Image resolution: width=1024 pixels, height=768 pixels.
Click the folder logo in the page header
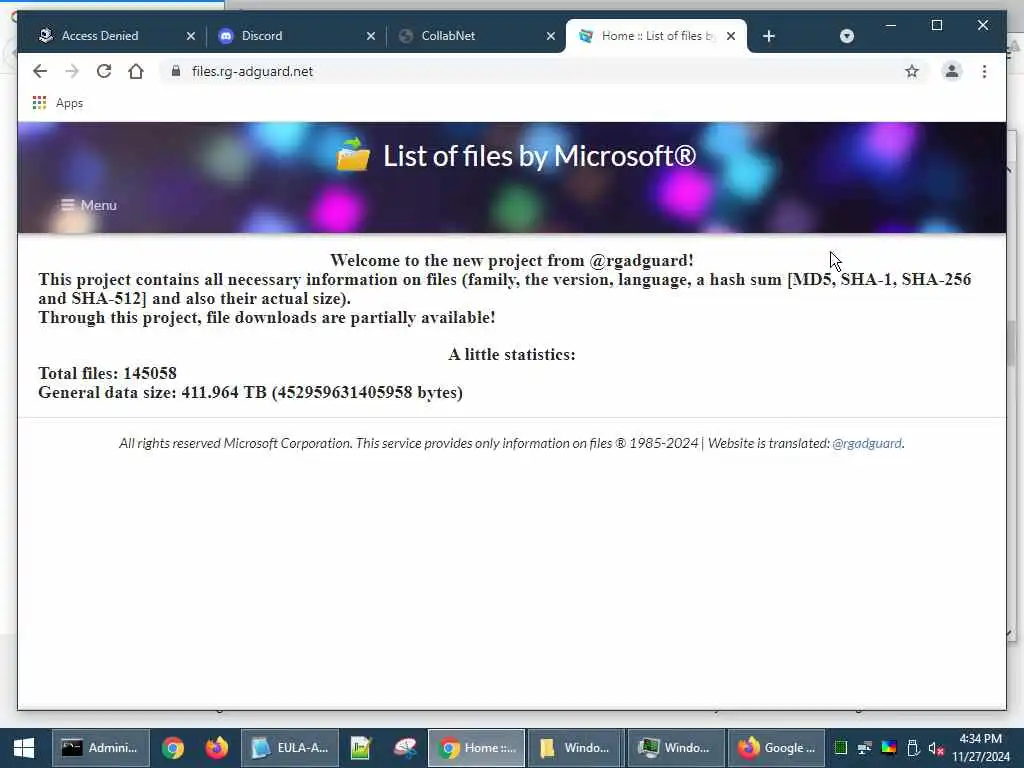pos(353,154)
